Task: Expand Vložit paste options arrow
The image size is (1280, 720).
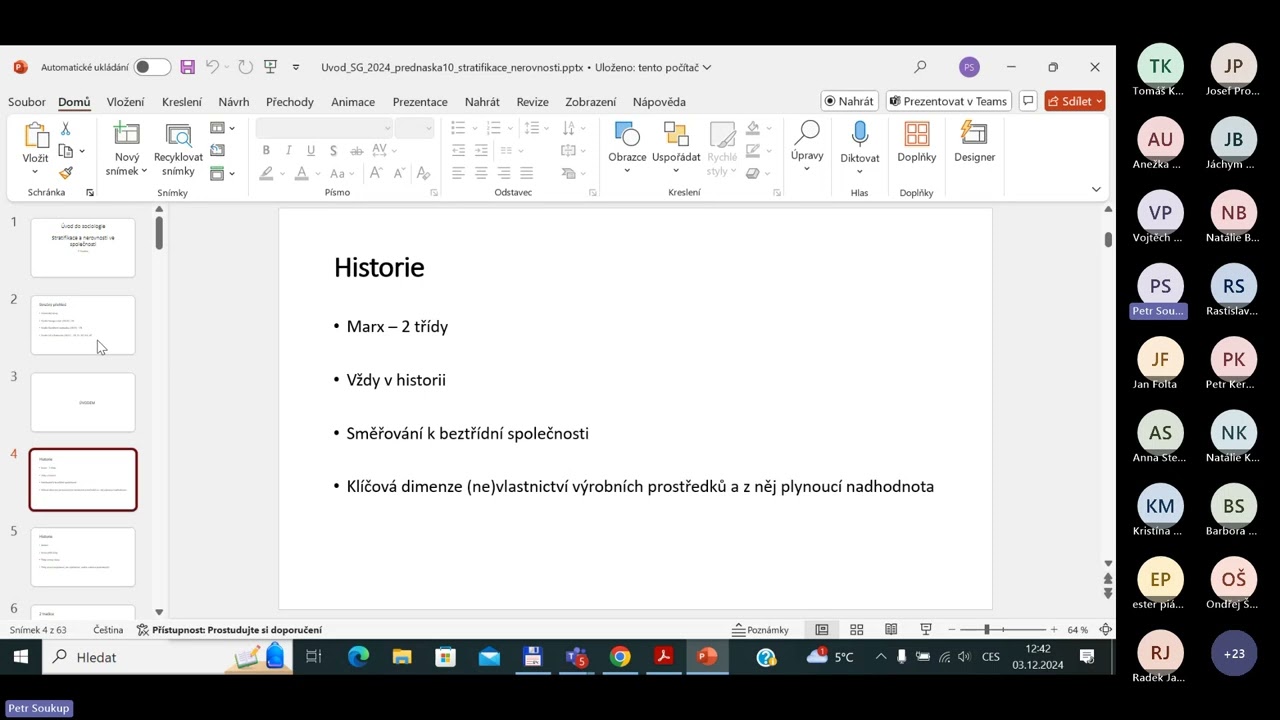Action: pos(36,172)
